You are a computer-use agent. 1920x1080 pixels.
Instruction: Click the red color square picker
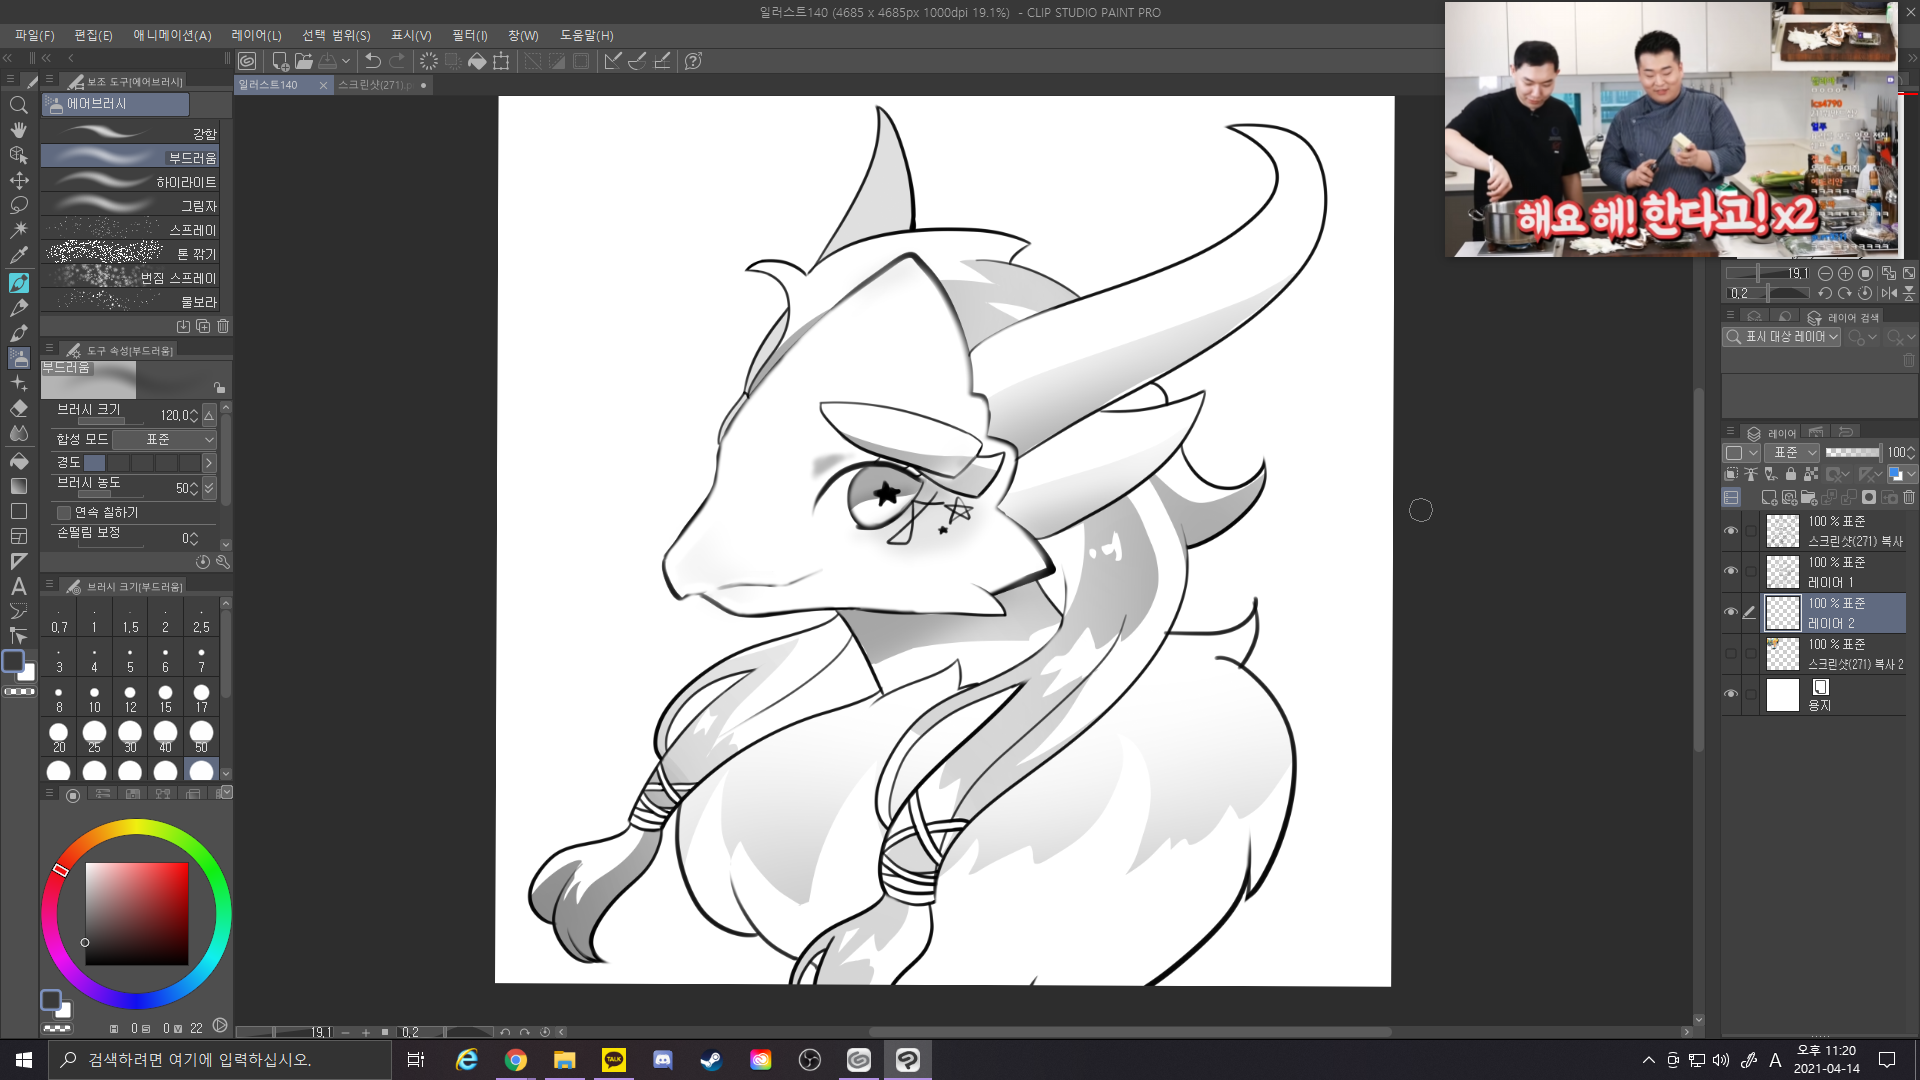[136, 913]
